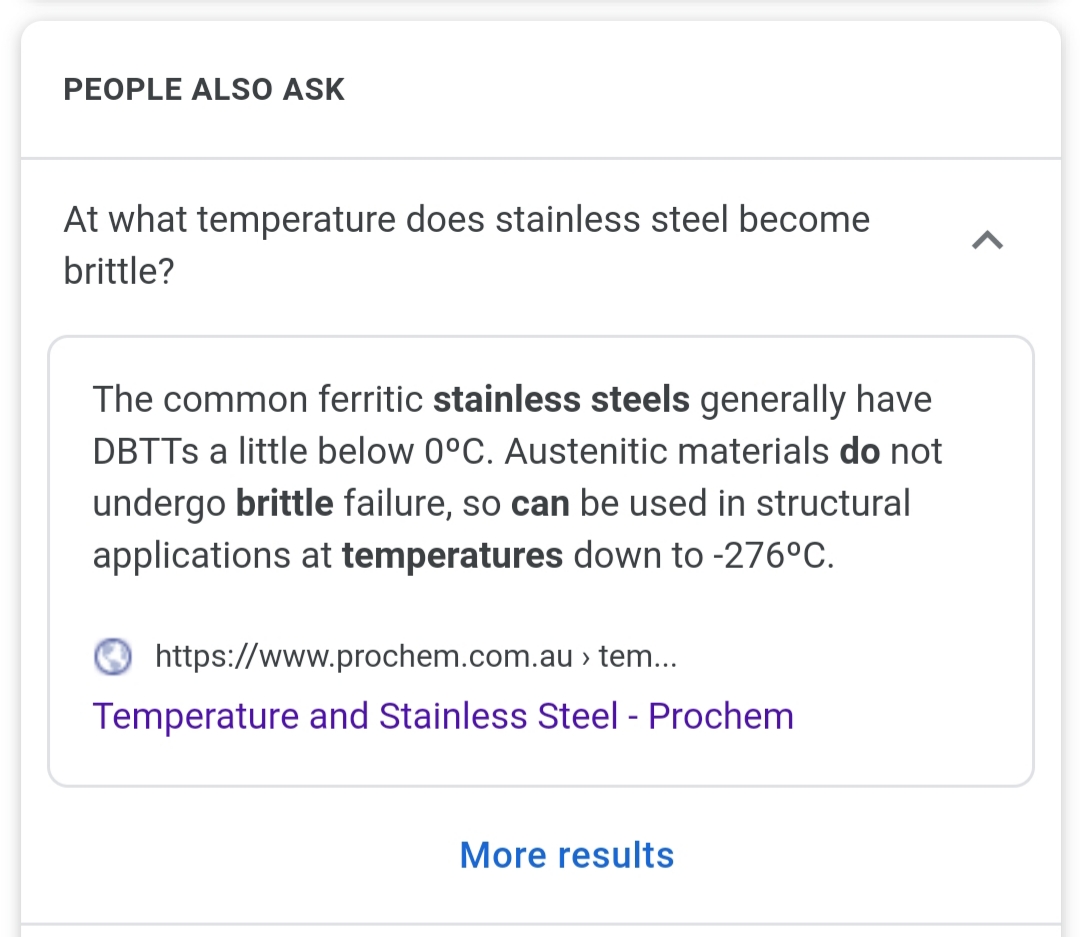Image resolution: width=1080 pixels, height=937 pixels.
Task: Click the bold word 'can' in the answer
Action: pos(540,504)
